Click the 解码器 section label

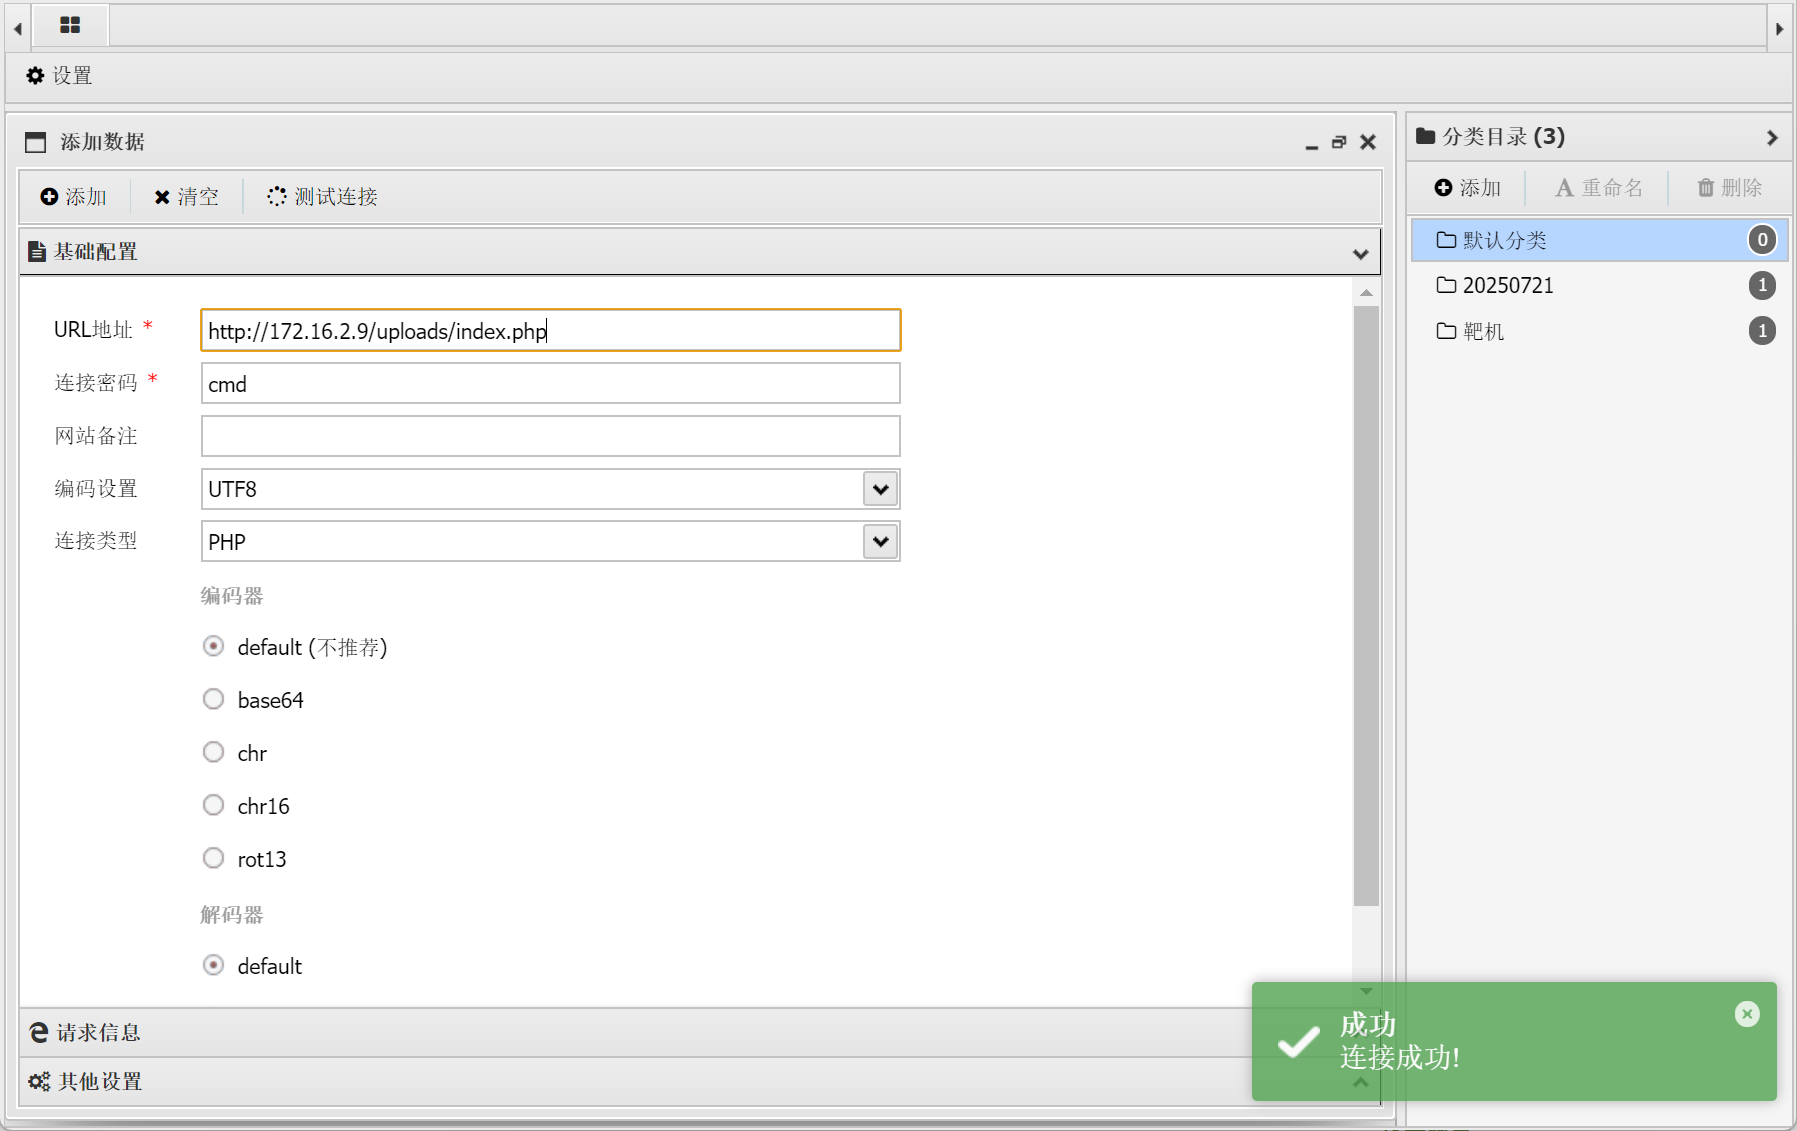pyautogui.click(x=232, y=915)
